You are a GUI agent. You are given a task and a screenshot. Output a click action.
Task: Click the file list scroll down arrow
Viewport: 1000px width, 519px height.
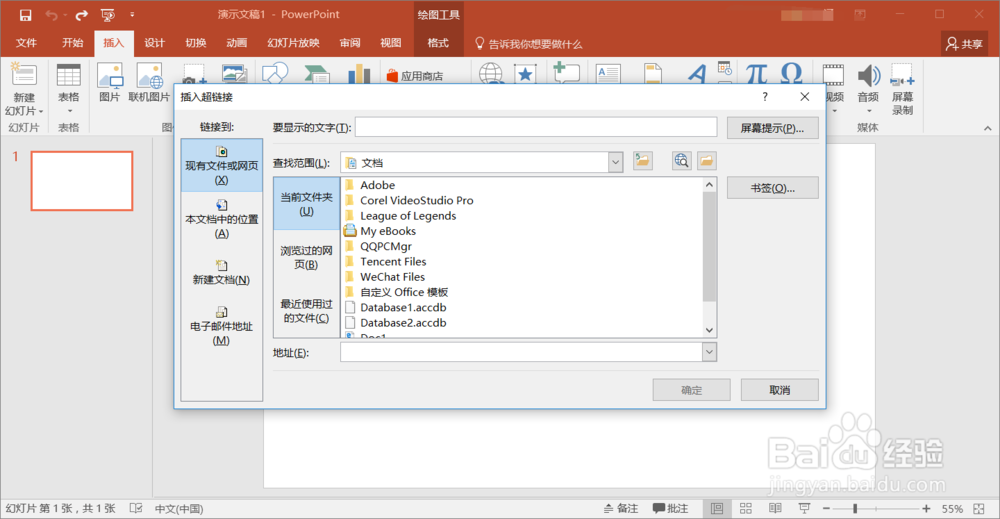709,330
